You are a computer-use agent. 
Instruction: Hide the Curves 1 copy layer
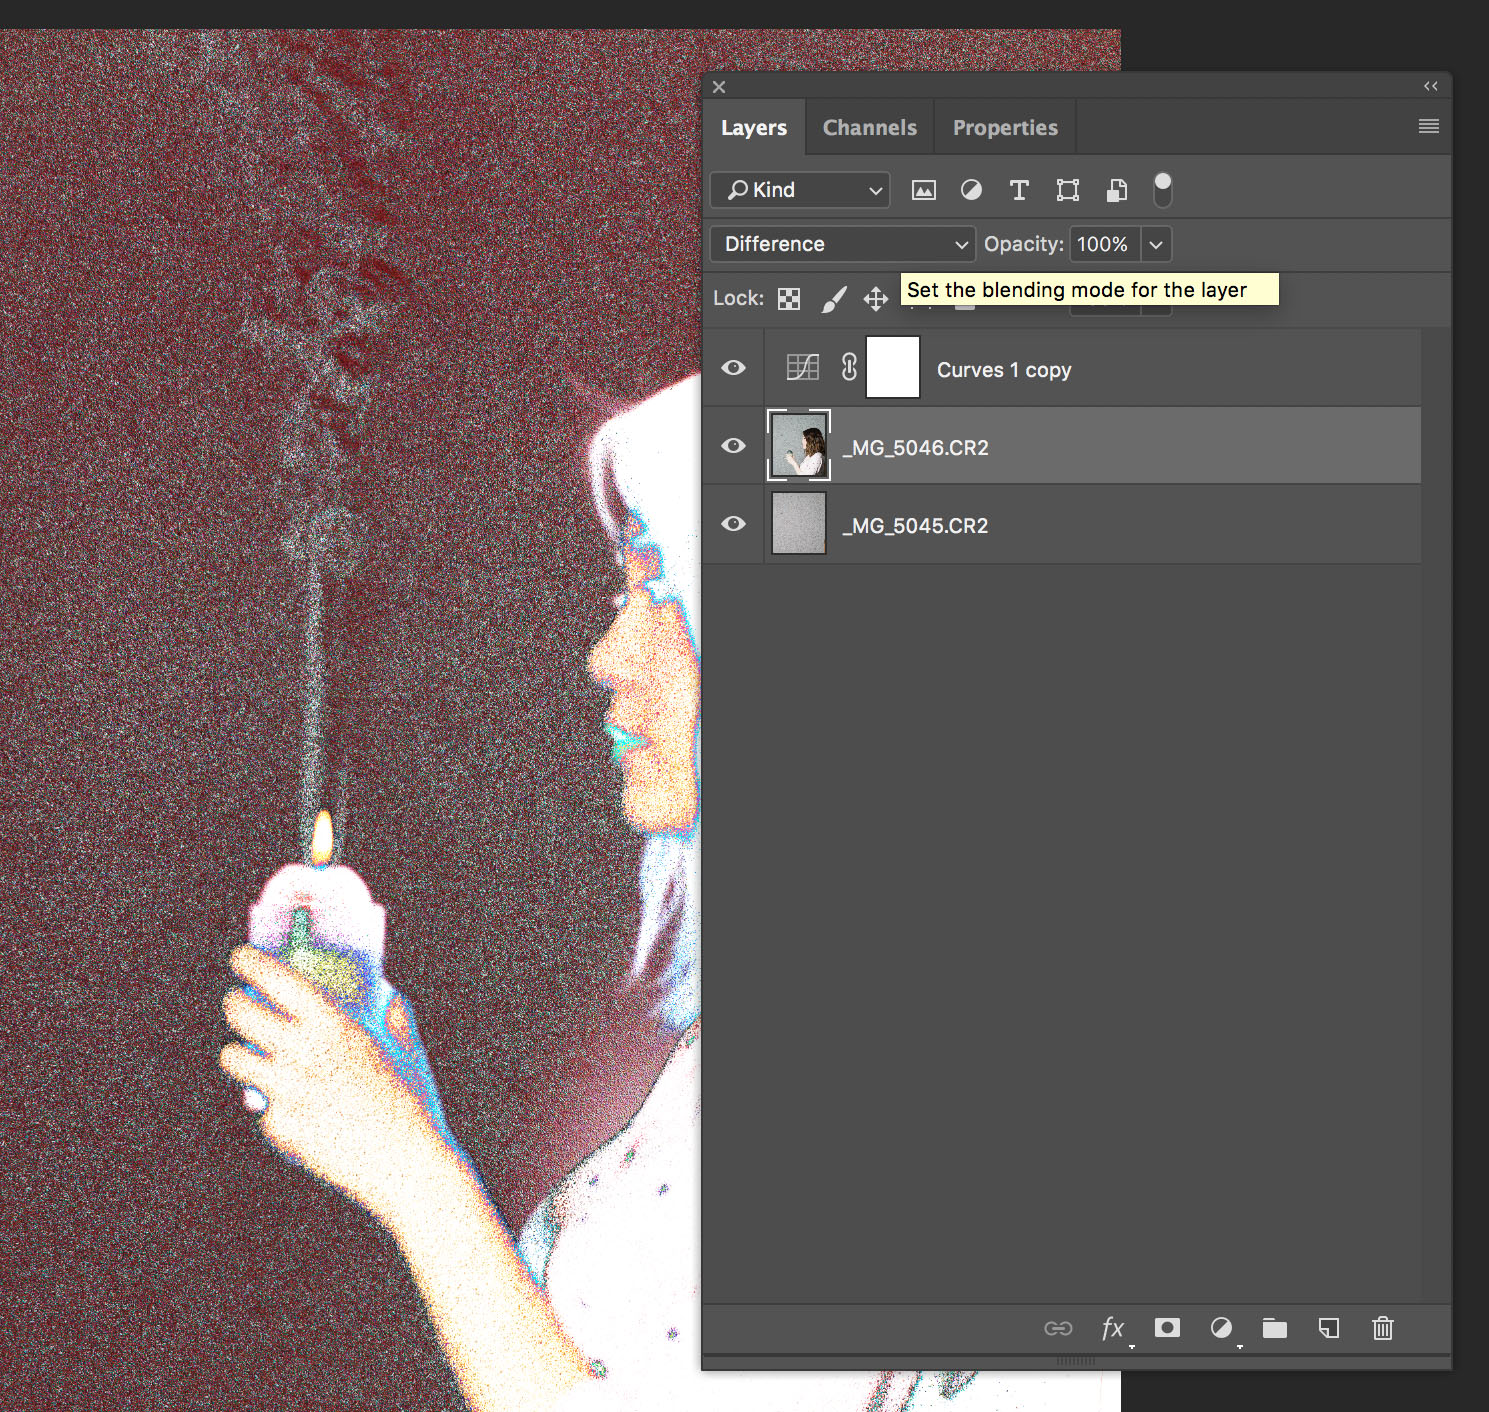pyautogui.click(x=733, y=368)
